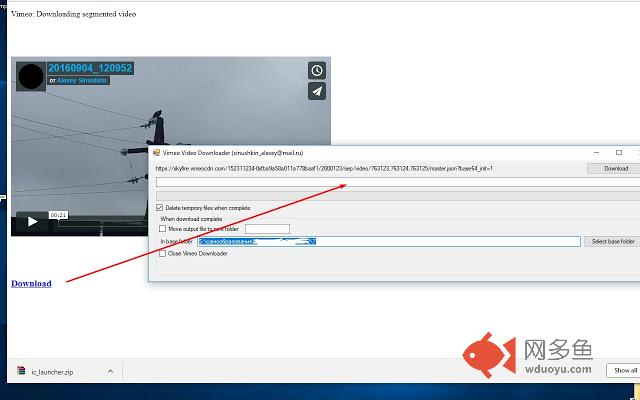Image resolution: width=640 pixels, height=400 pixels.
Task: Click the new folder name field
Action: pos(267,229)
